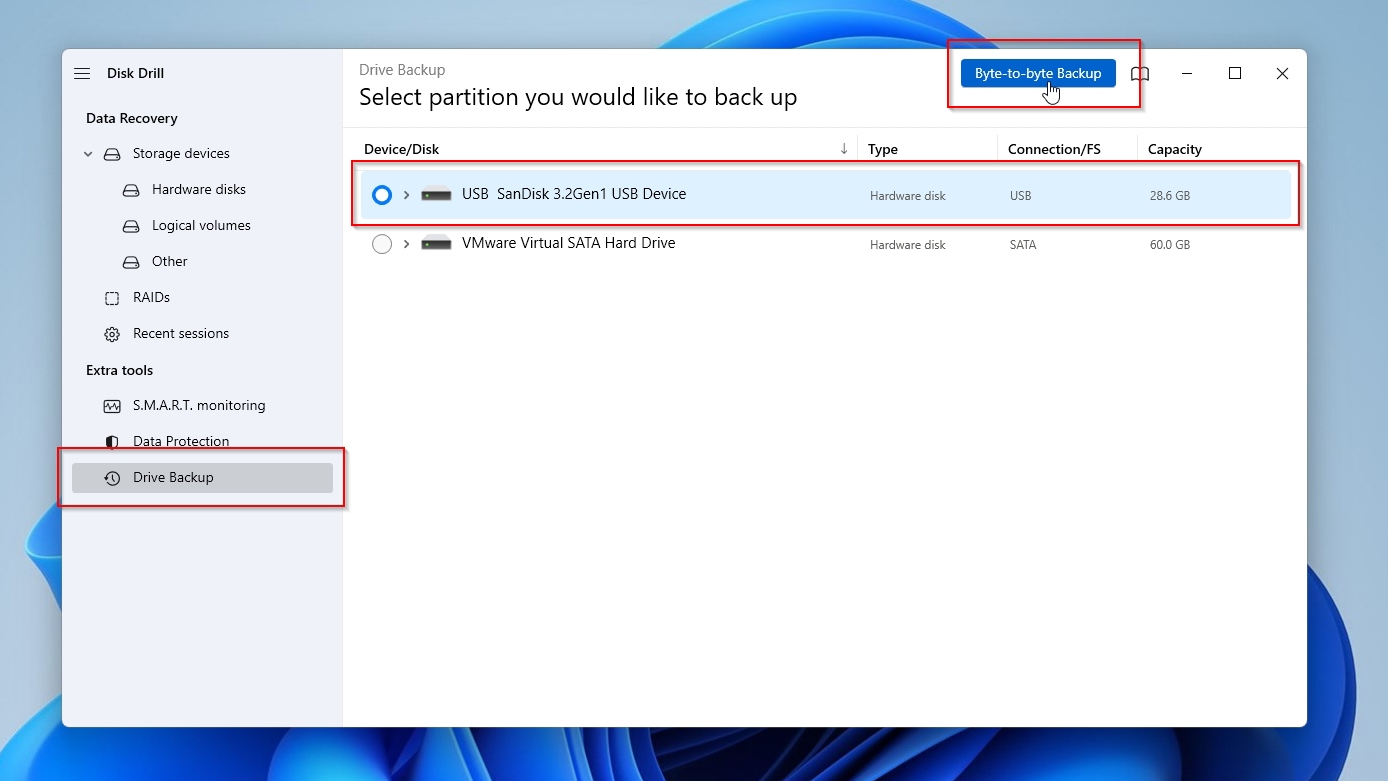Click the Storage devices drive icon
This screenshot has width=1388, height=781.
[112, 154]
